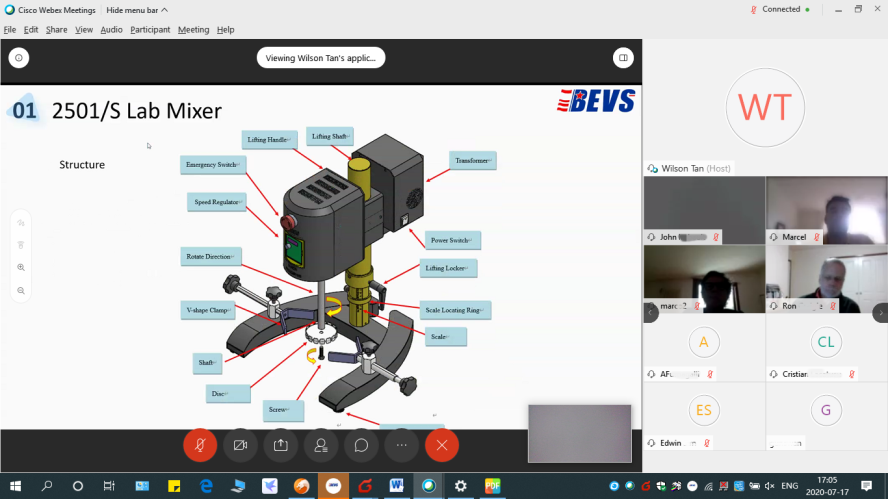The height and width of the screenshot is (499, 888).
Task: Unmute microphone with the red mic button
Action: [200, 445]
